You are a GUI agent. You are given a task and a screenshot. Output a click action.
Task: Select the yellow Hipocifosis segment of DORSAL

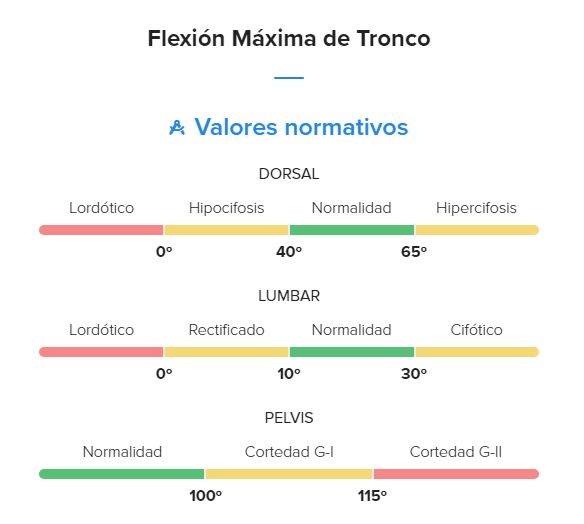(226, 230)
